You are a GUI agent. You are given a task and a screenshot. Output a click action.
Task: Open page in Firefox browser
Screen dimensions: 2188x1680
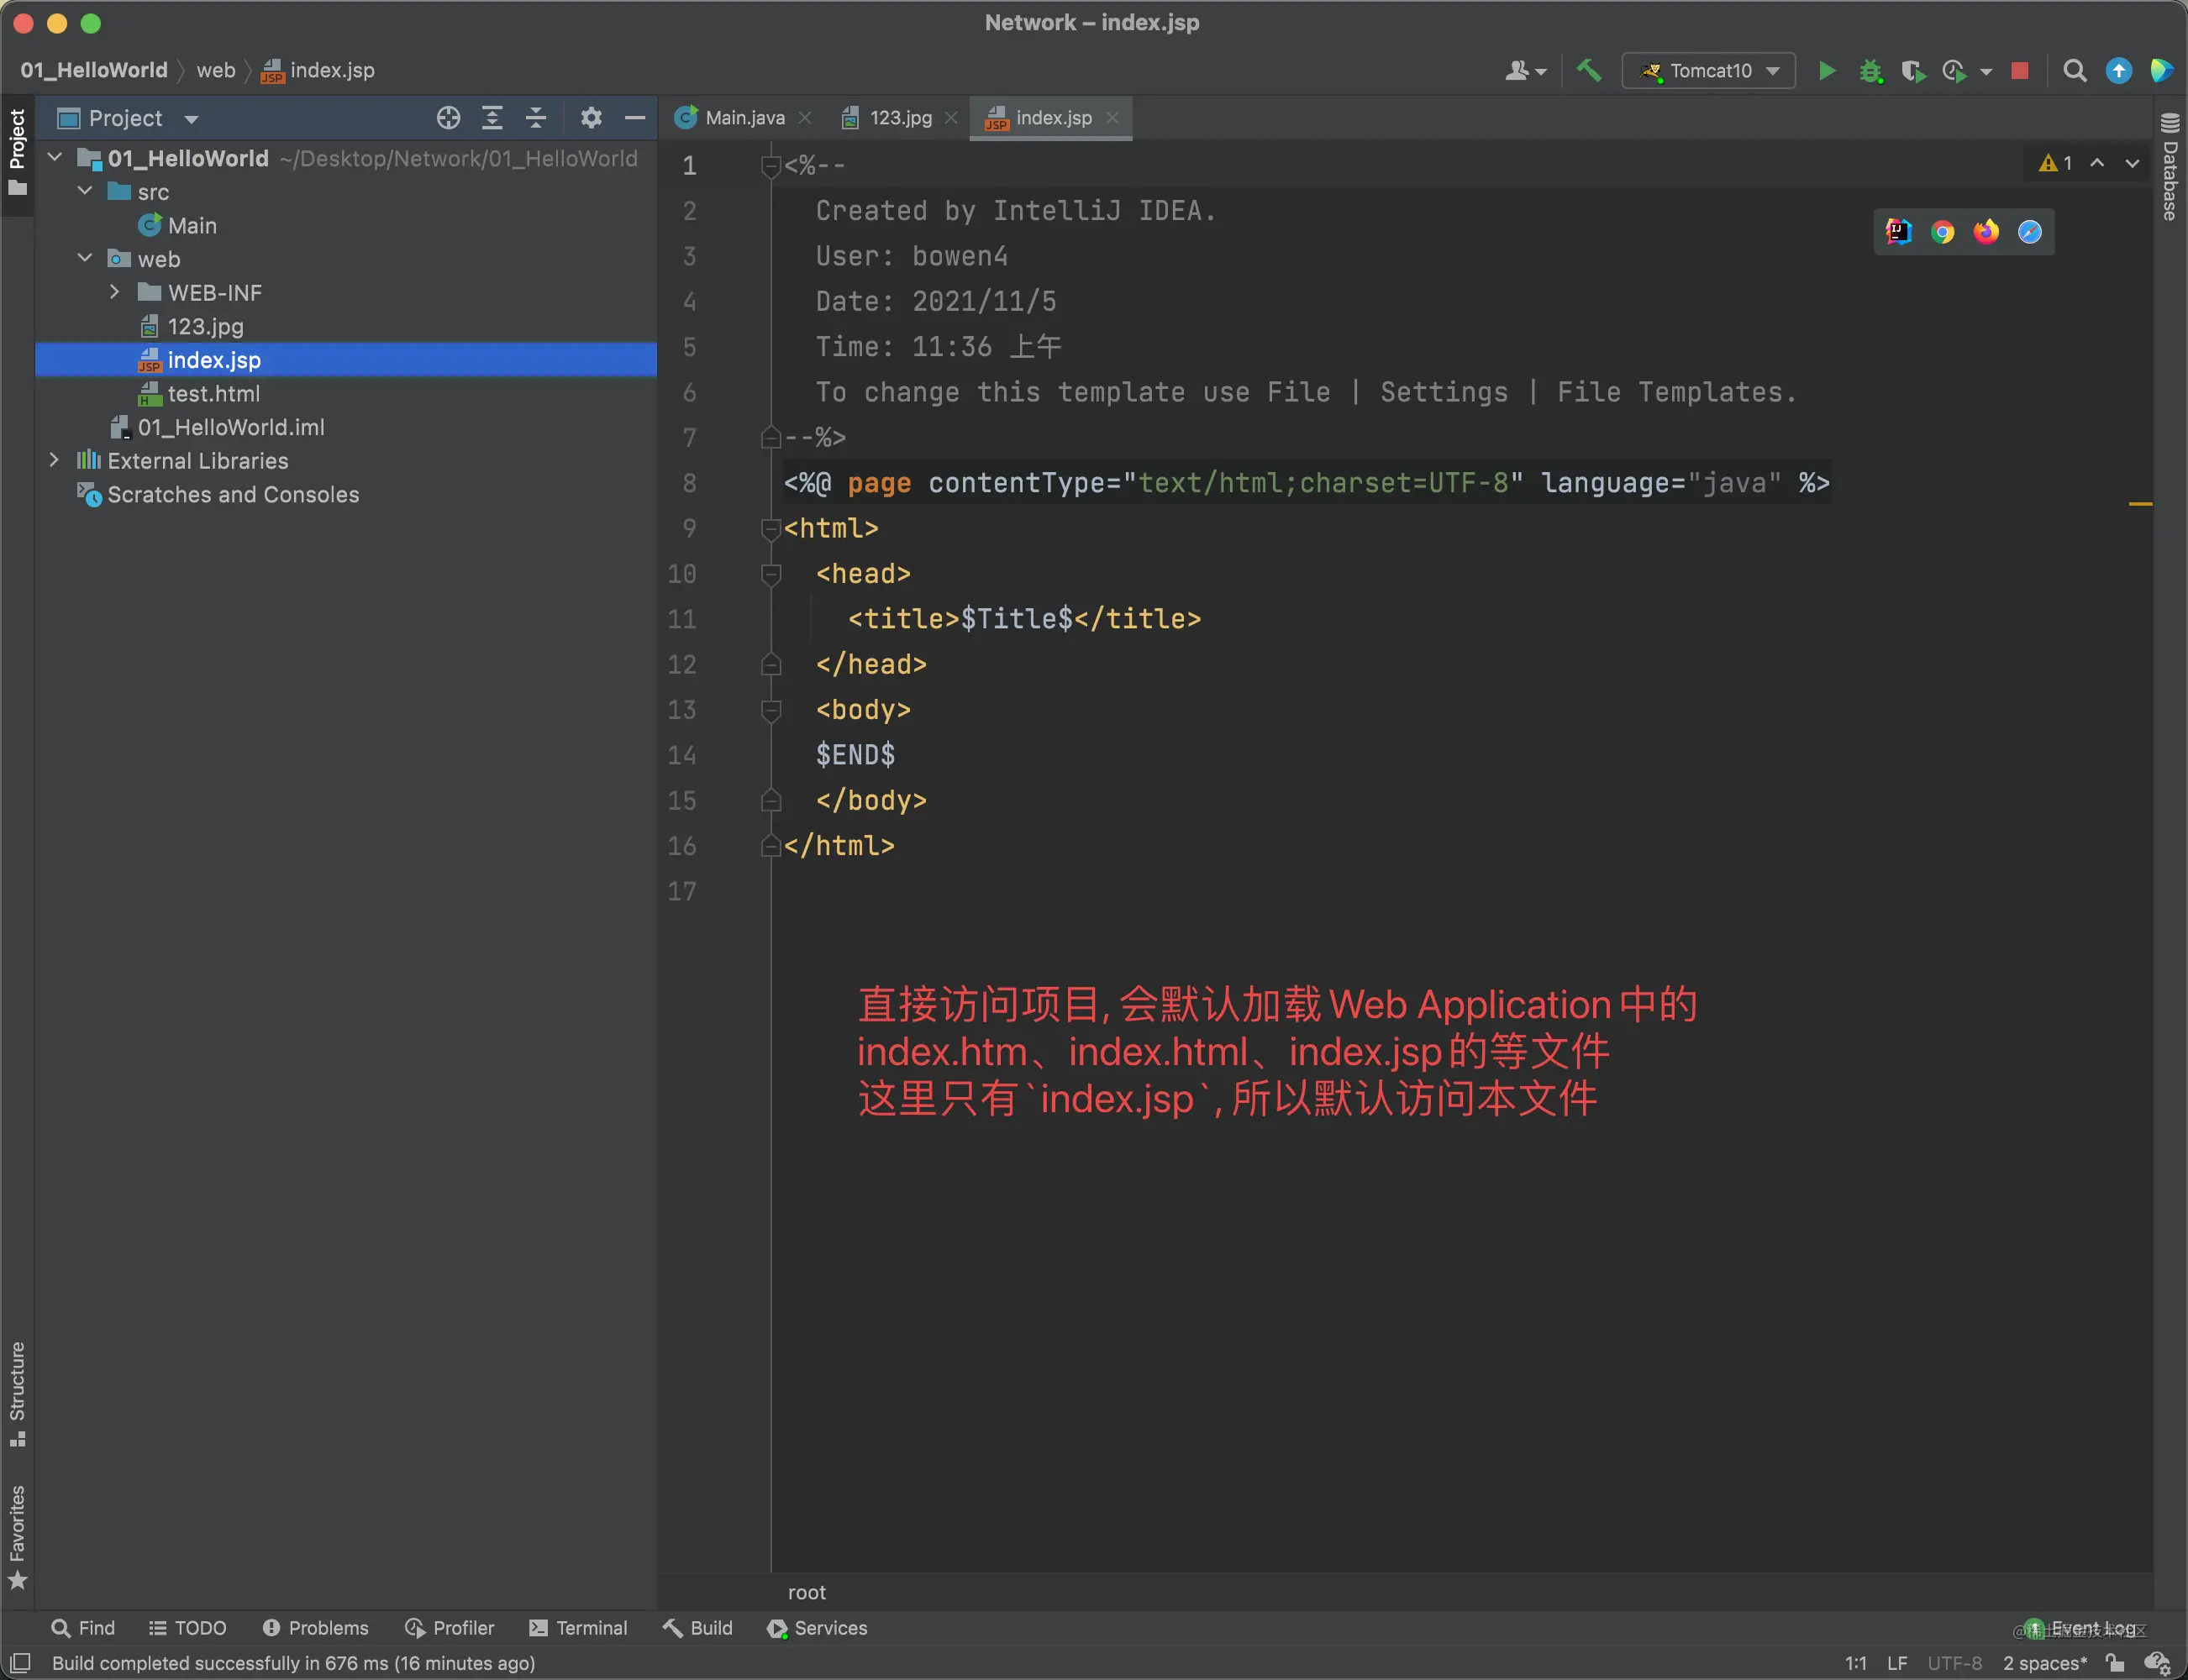pyautogui.click(x=1986, y=232)
